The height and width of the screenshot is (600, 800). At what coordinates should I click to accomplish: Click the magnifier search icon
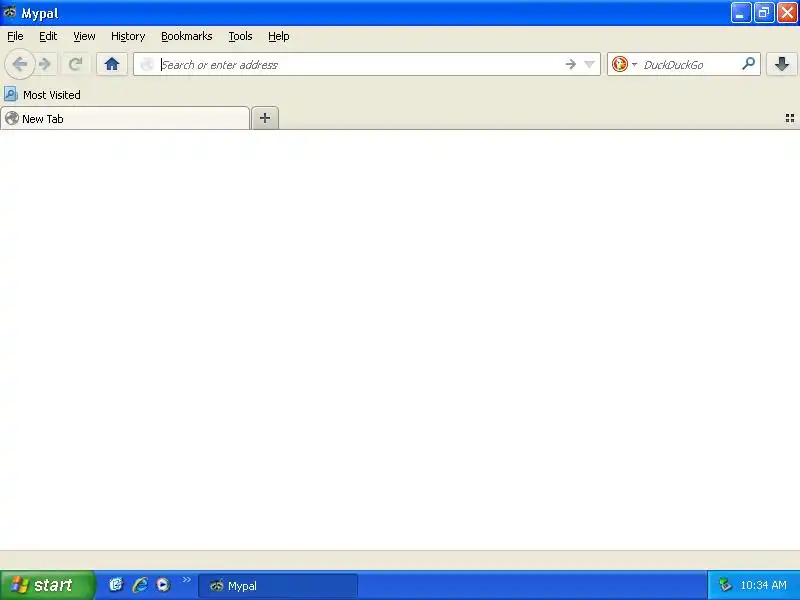point(748,64)
